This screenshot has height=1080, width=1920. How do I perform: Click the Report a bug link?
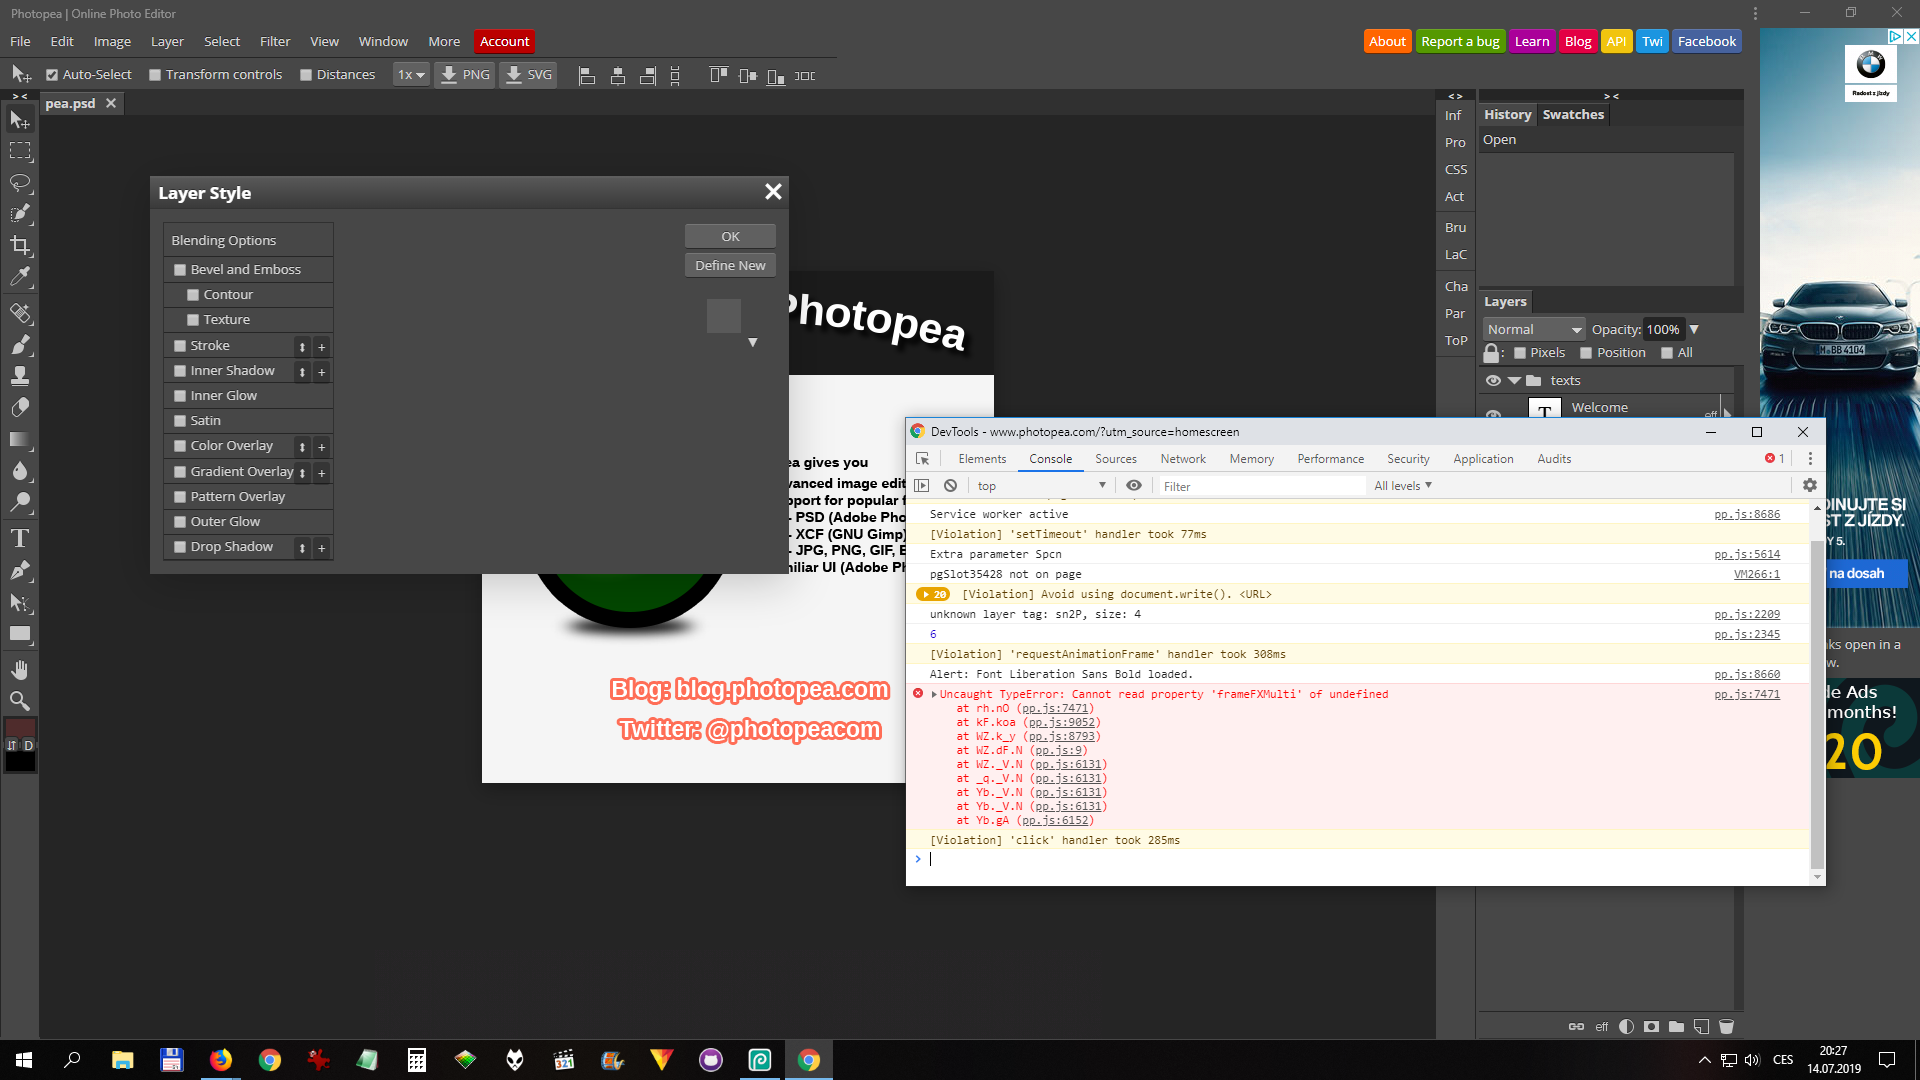pos(1460,41)
